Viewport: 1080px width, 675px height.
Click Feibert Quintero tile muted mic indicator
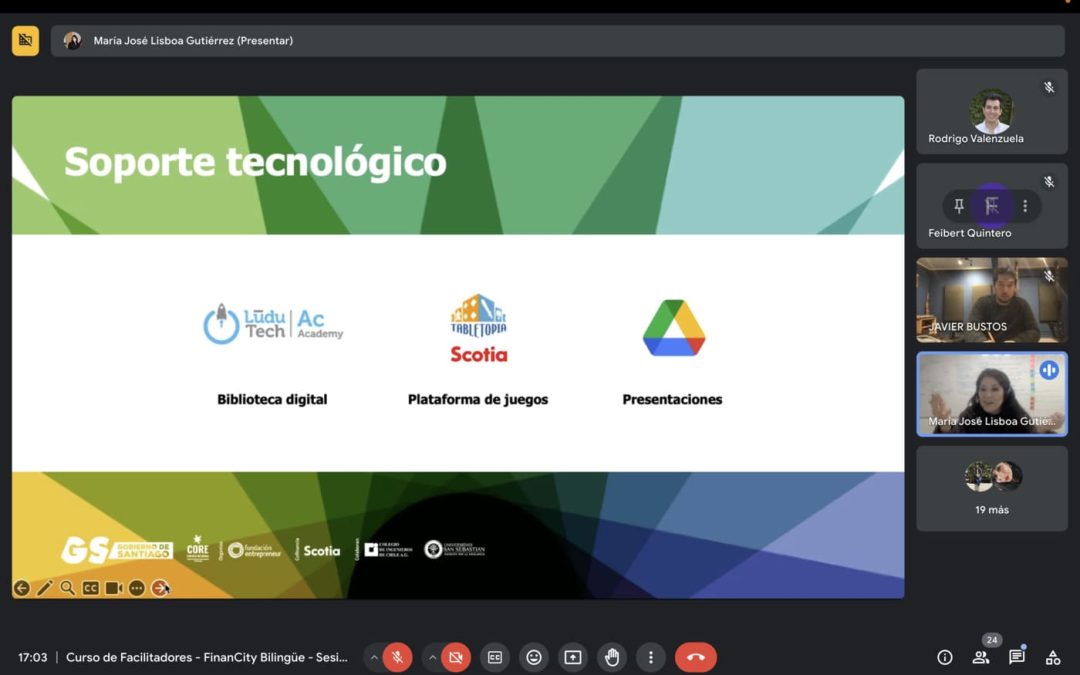(1049, 182)
